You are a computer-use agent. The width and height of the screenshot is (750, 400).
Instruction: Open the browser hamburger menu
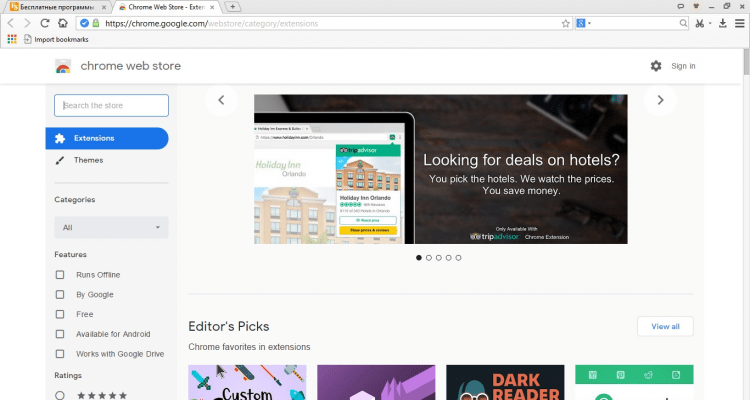point(739,23)
